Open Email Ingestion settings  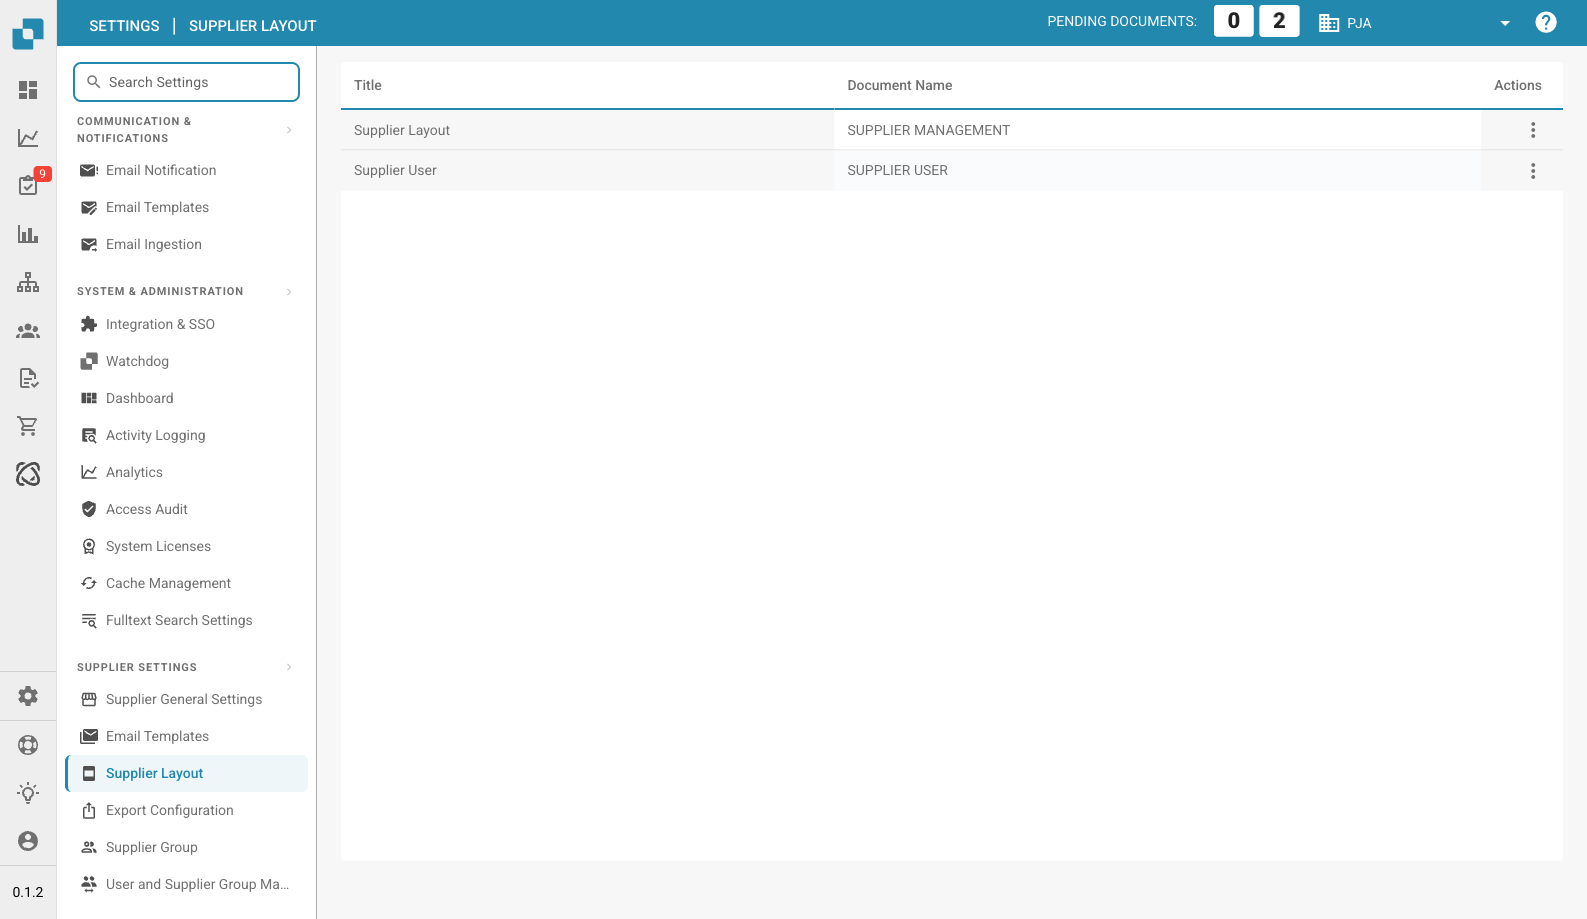pyautogui.click(x=186, y=244)
